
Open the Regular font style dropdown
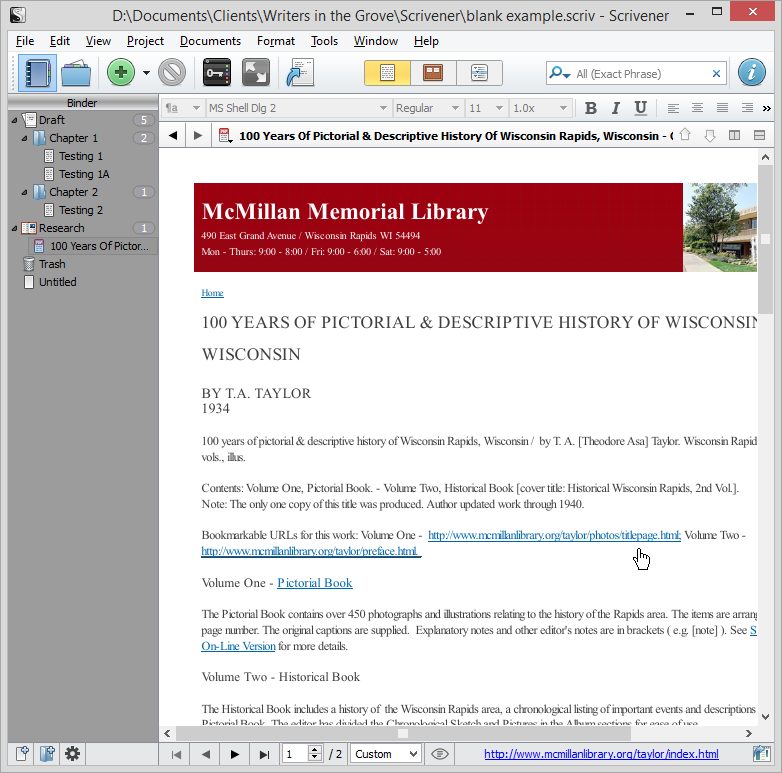427,108
